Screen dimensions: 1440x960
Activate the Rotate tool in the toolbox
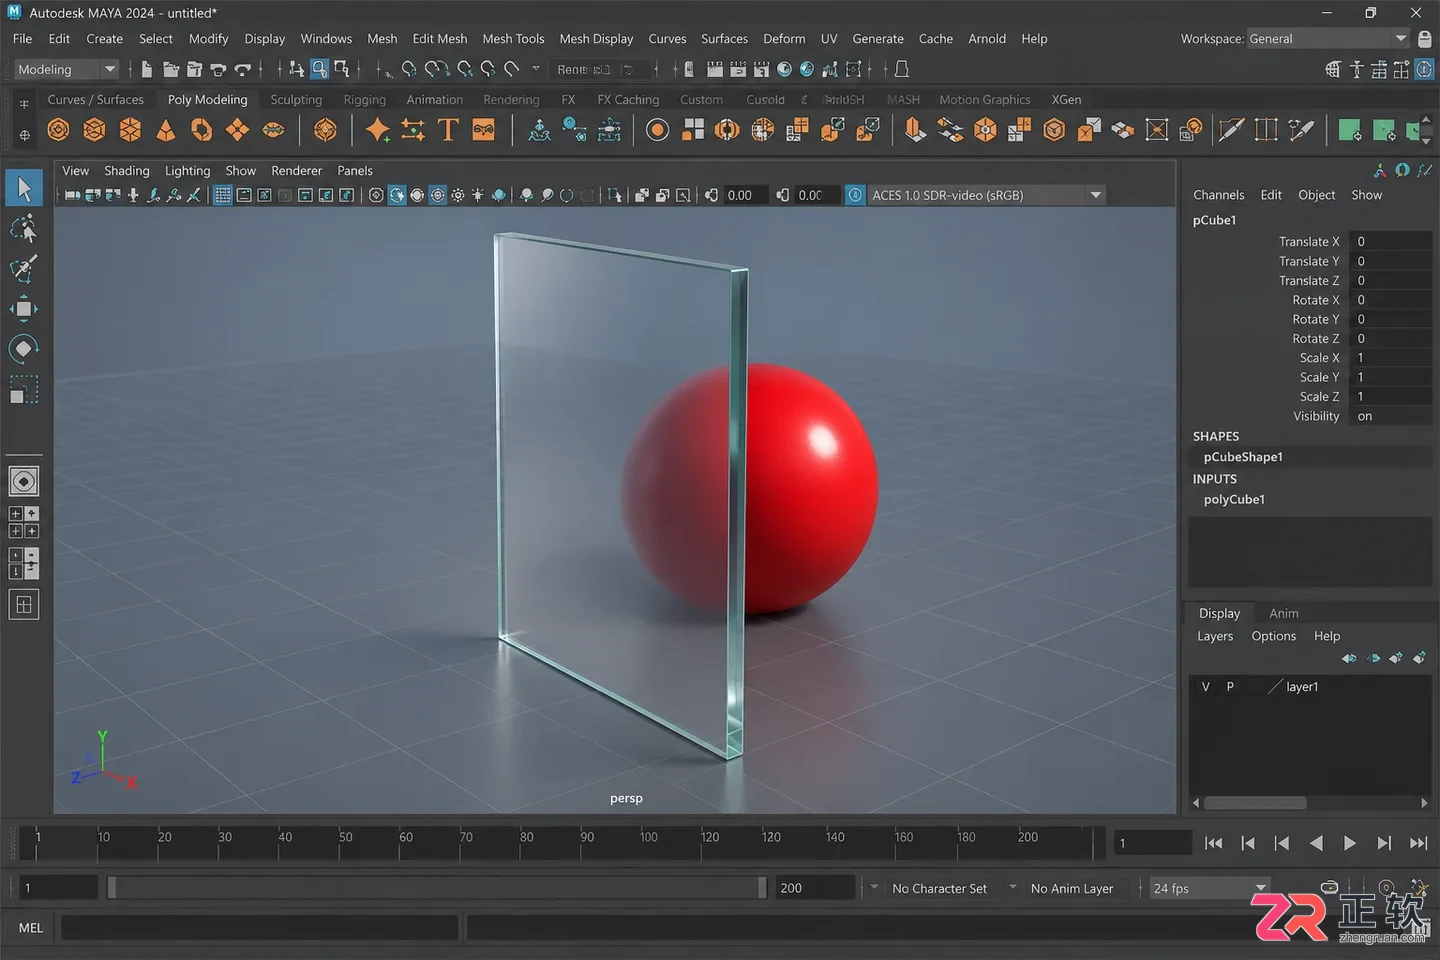tap(24, 348)
